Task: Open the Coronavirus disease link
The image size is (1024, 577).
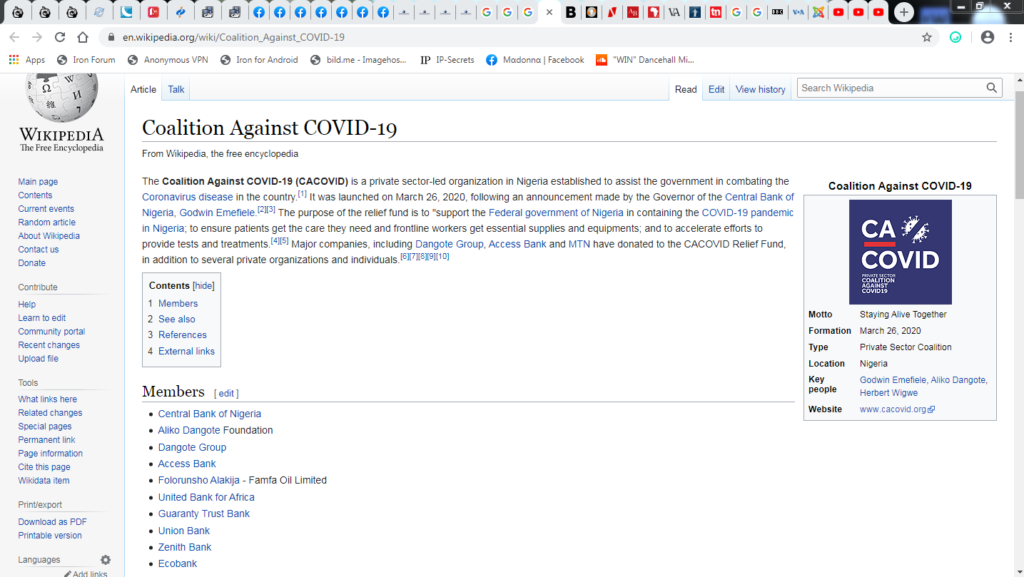Action: coord(187,197)
